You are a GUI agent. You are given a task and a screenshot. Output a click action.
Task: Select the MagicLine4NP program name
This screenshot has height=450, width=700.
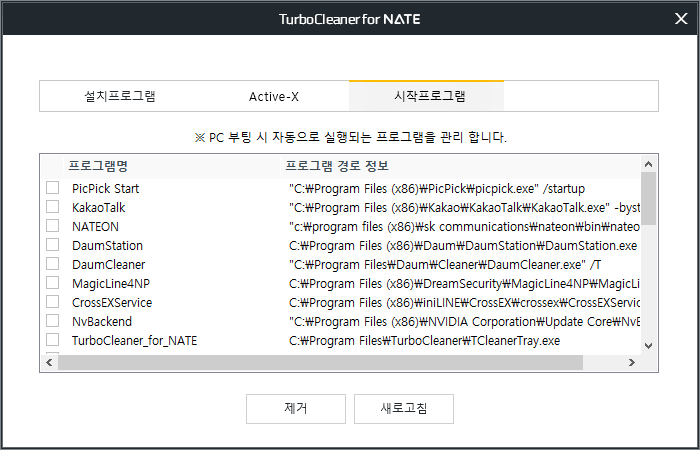point(111,283)
